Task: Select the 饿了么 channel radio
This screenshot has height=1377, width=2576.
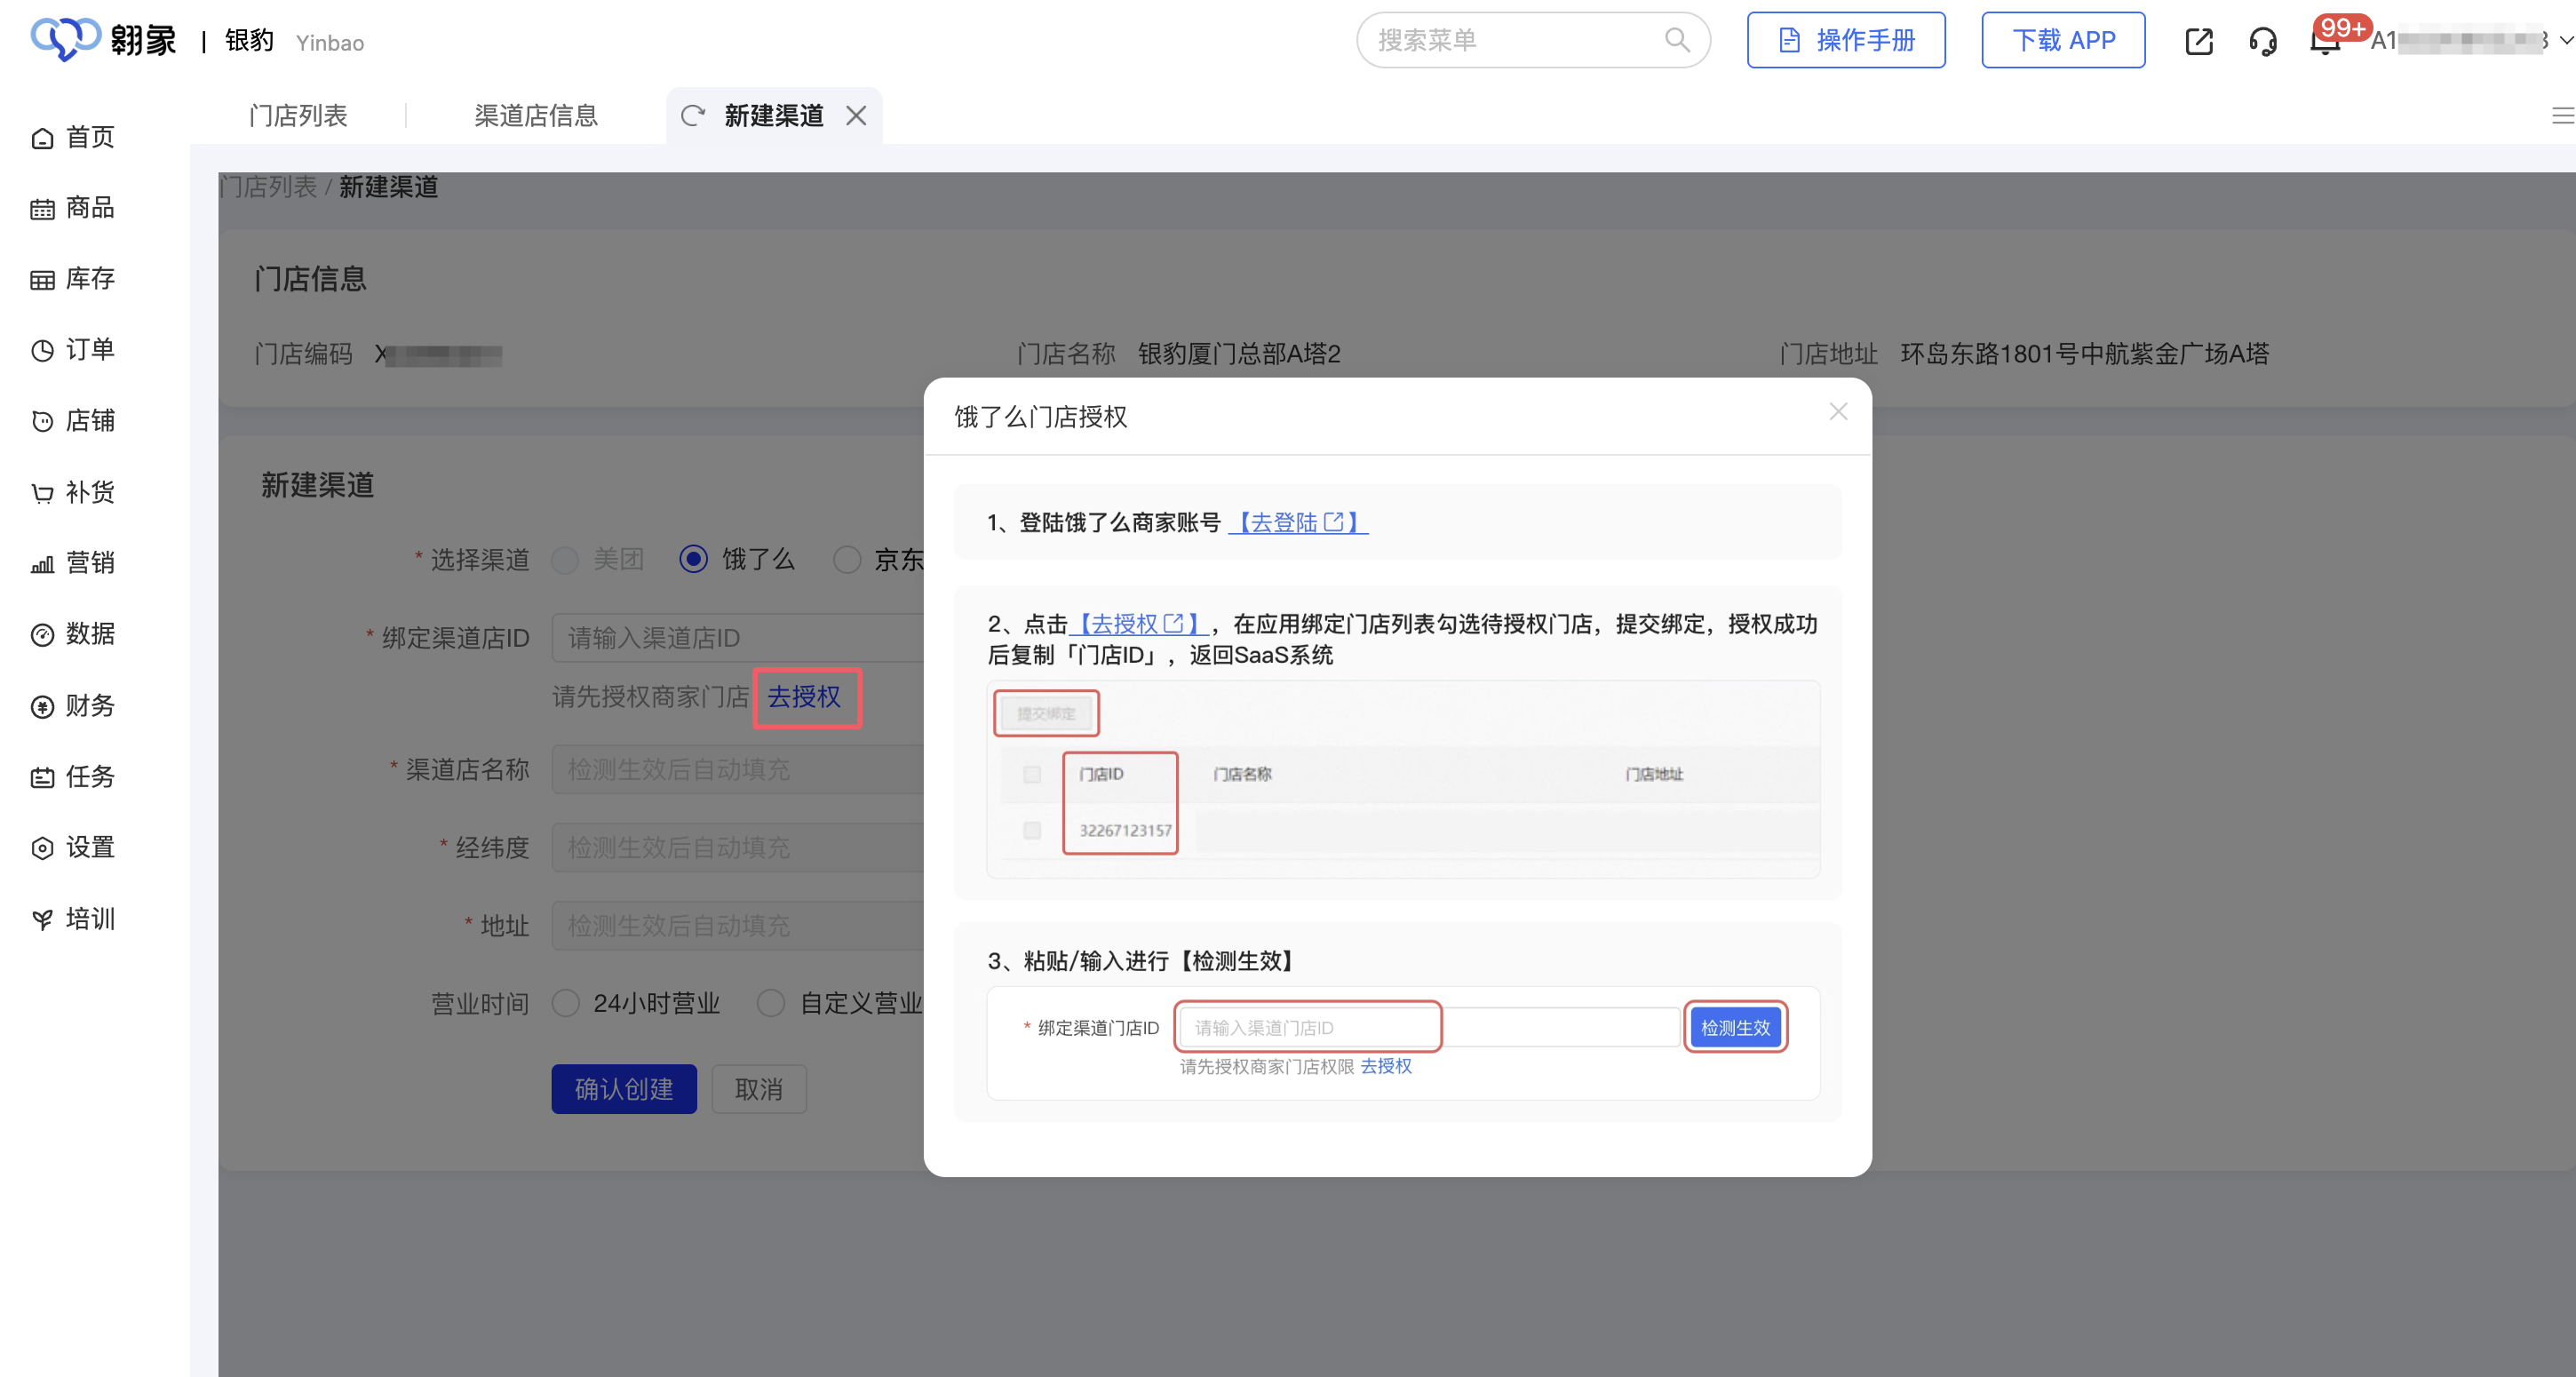Action: [x=693, y=559]
